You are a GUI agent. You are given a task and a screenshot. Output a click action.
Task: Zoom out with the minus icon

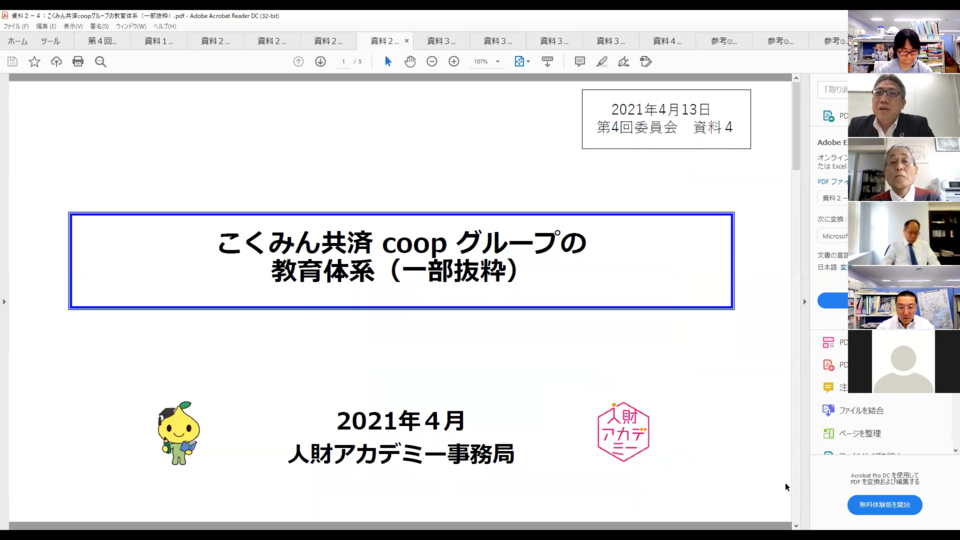click(432, 62)
